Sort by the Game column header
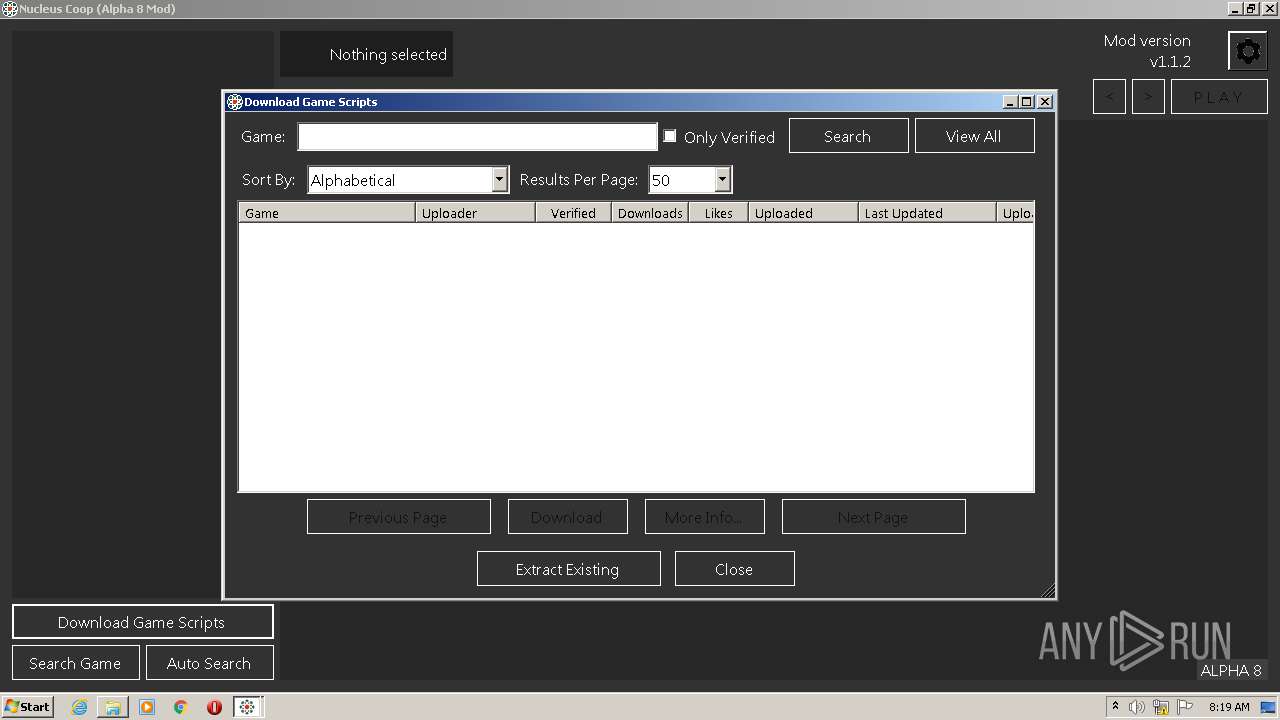This screenshot has height=720, width=1280. [326, 213]
